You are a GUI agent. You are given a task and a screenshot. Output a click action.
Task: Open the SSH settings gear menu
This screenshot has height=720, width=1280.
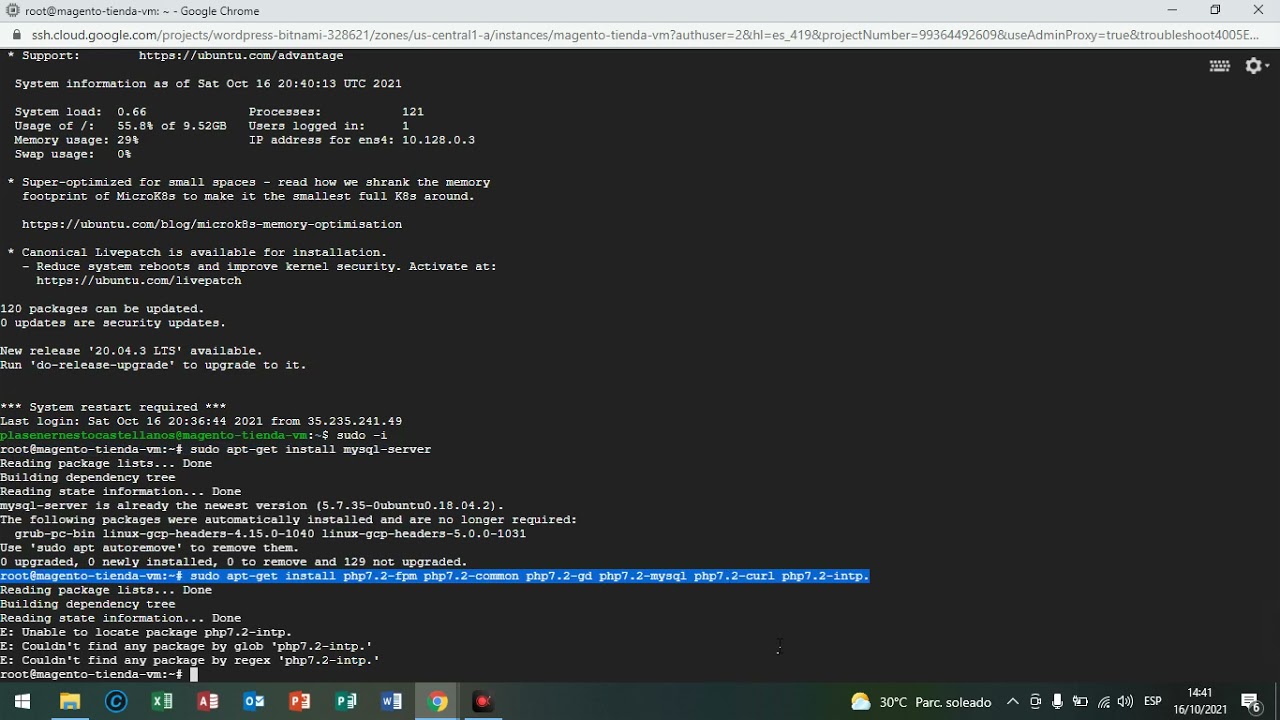pos(1256,66)
